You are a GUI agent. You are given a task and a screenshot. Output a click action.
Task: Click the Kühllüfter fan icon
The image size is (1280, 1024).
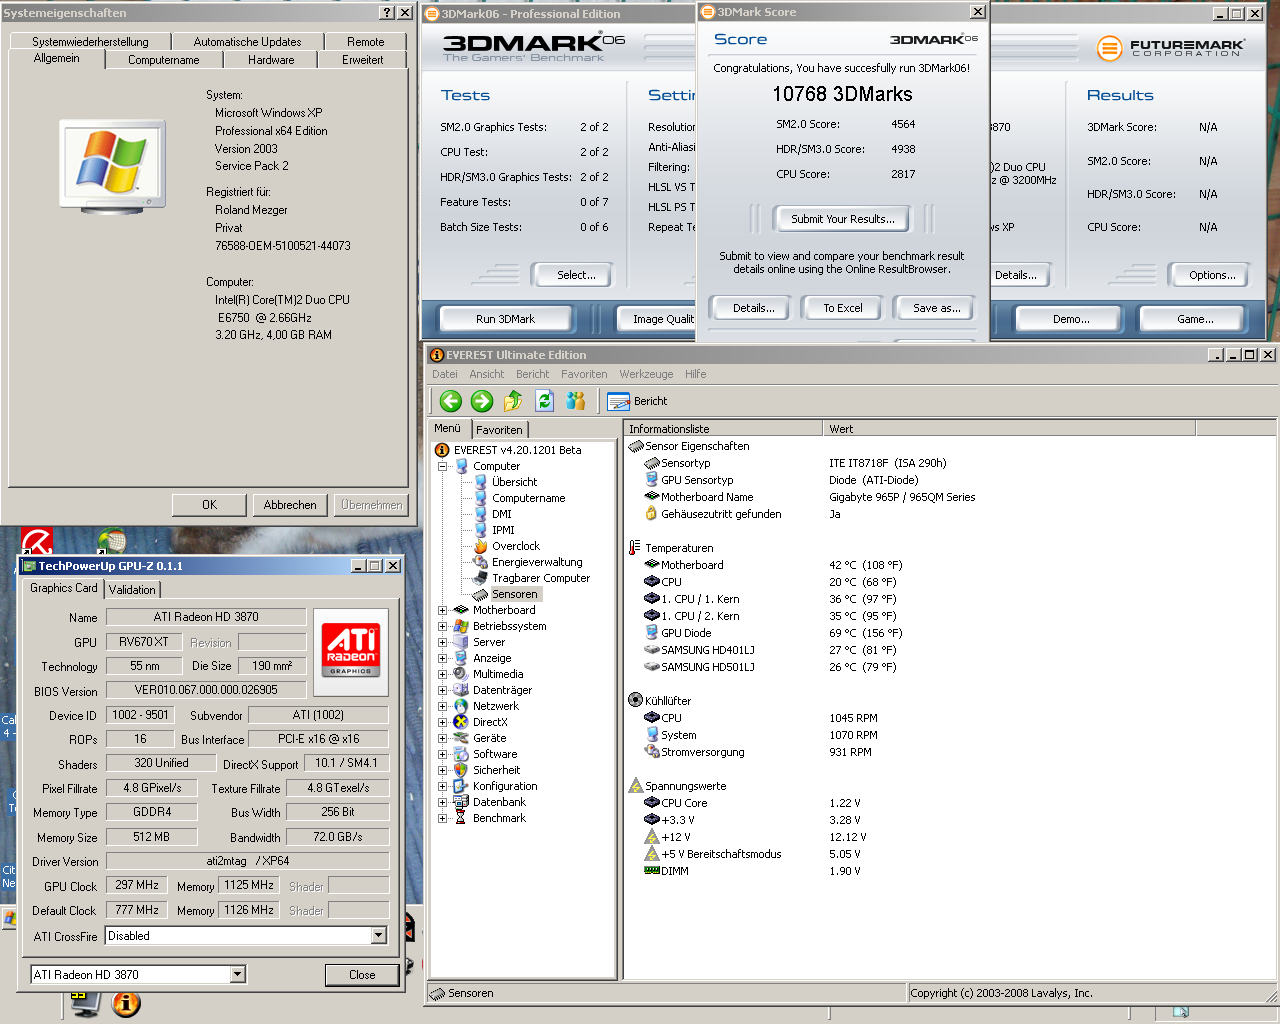coord(635,701)
